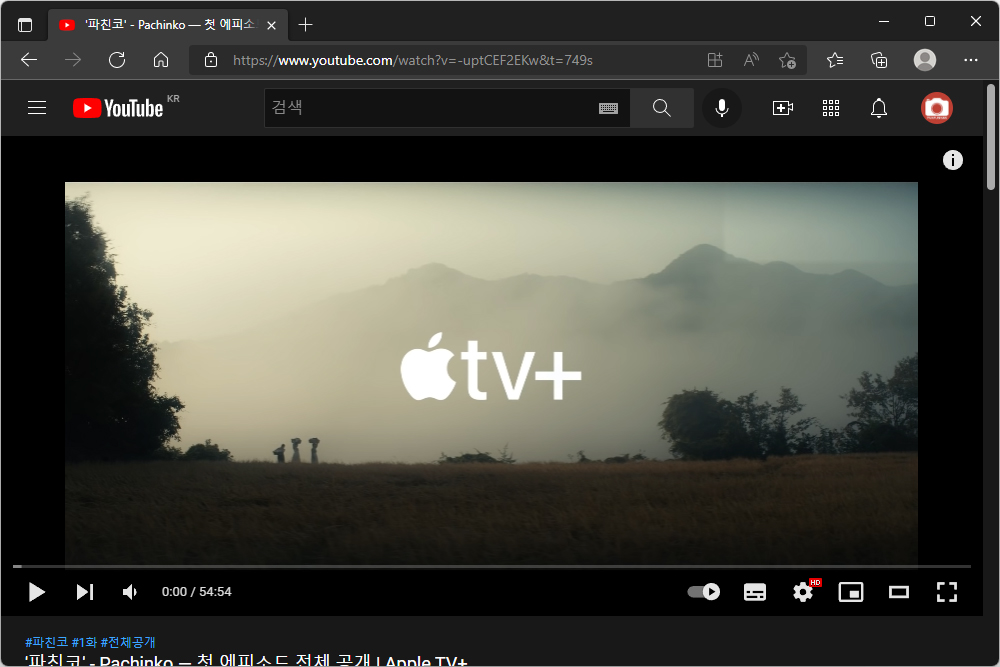This screenshot has width=1000, height=667.
Task: Go to YouTube home via logo
Action: pyautogui.click(x=119, y=108)
